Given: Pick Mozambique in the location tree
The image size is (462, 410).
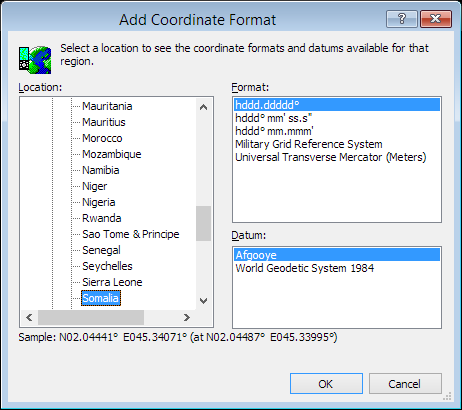Looking at the screenshot, I should 112,154.
